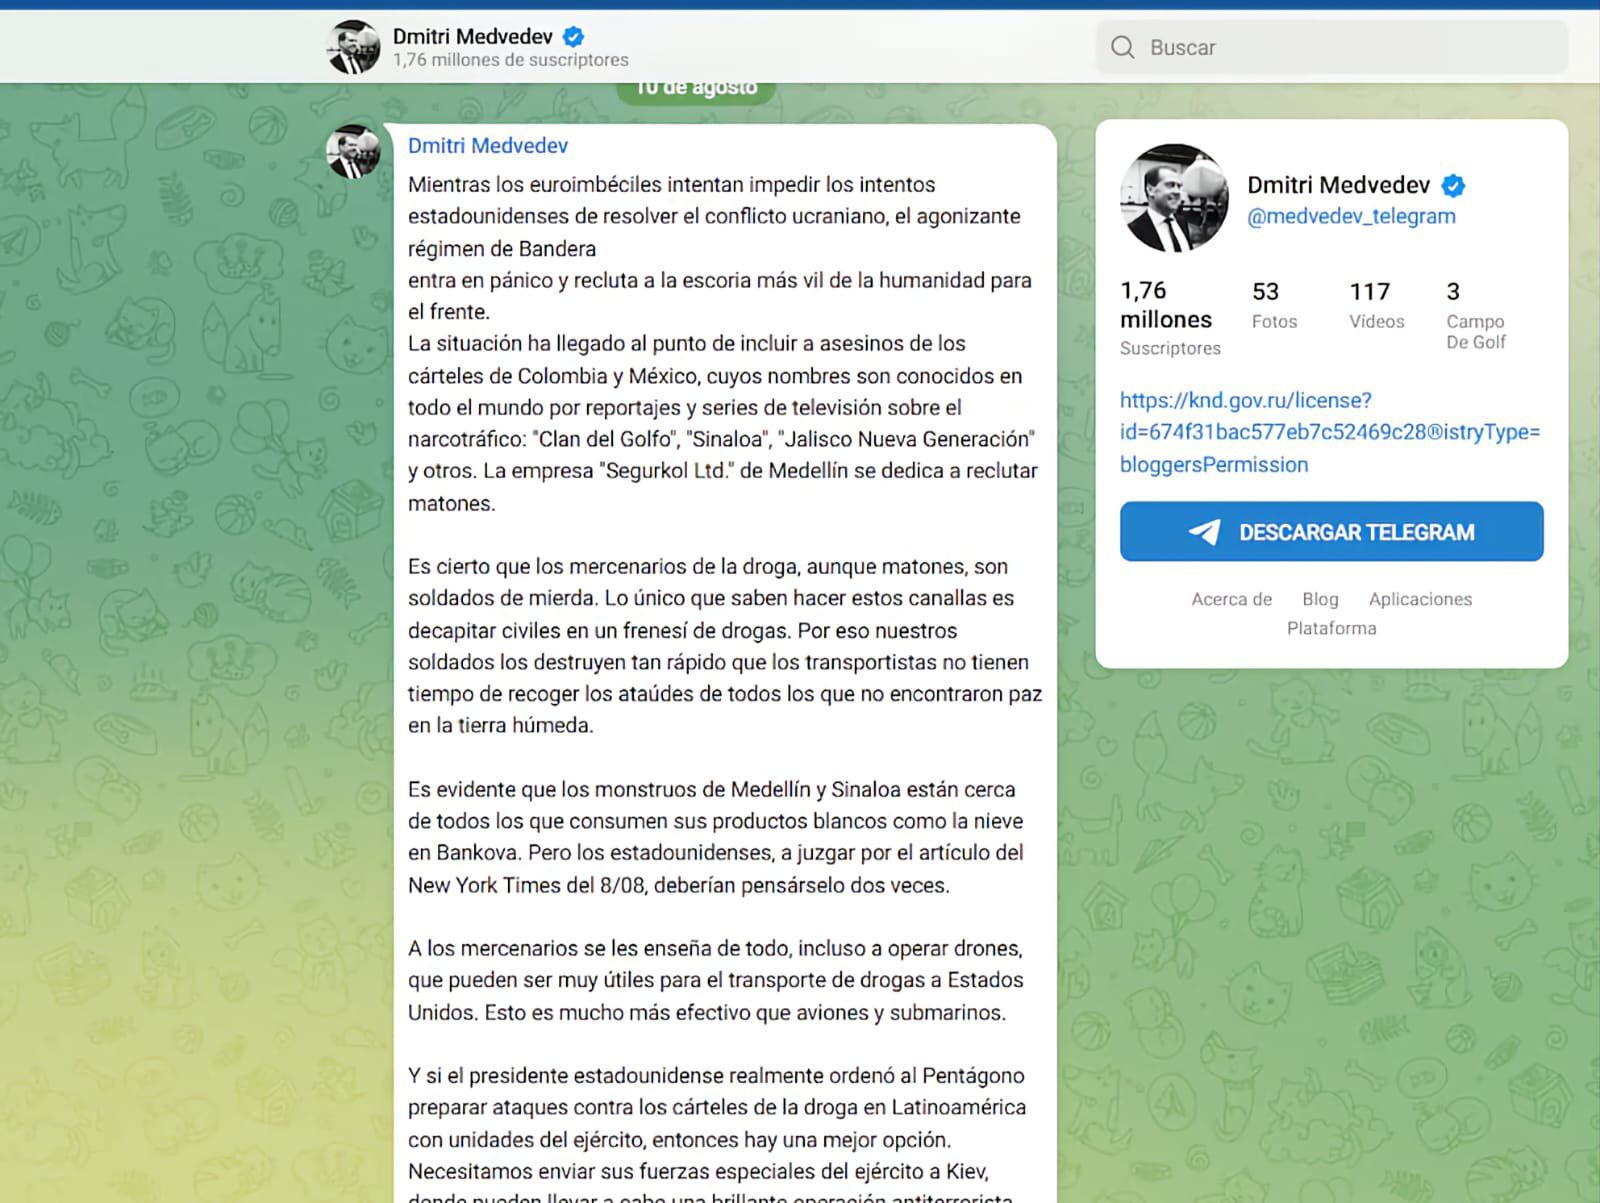Focus the Buscar search field

[x=1332, y=47]
